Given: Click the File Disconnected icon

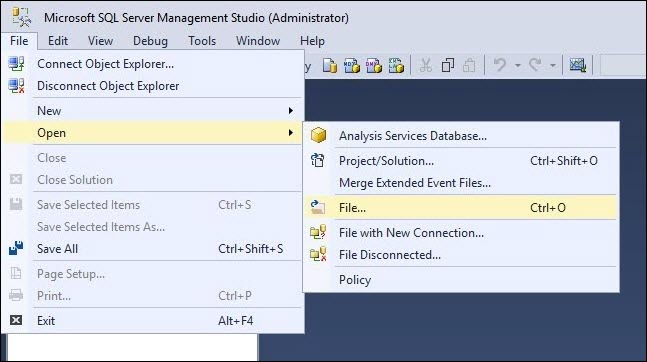Looking at the screenshot, I should tap(318, 254).
